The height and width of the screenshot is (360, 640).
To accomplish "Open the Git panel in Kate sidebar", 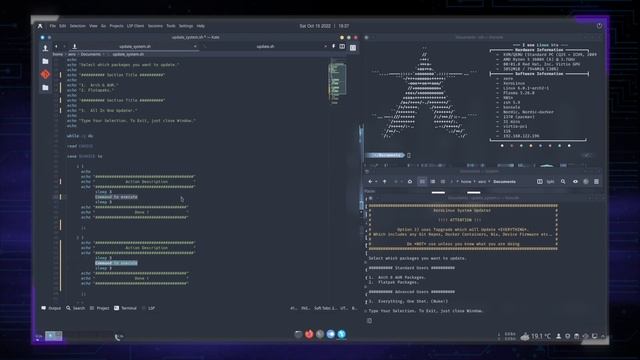I will click(45, 74).
